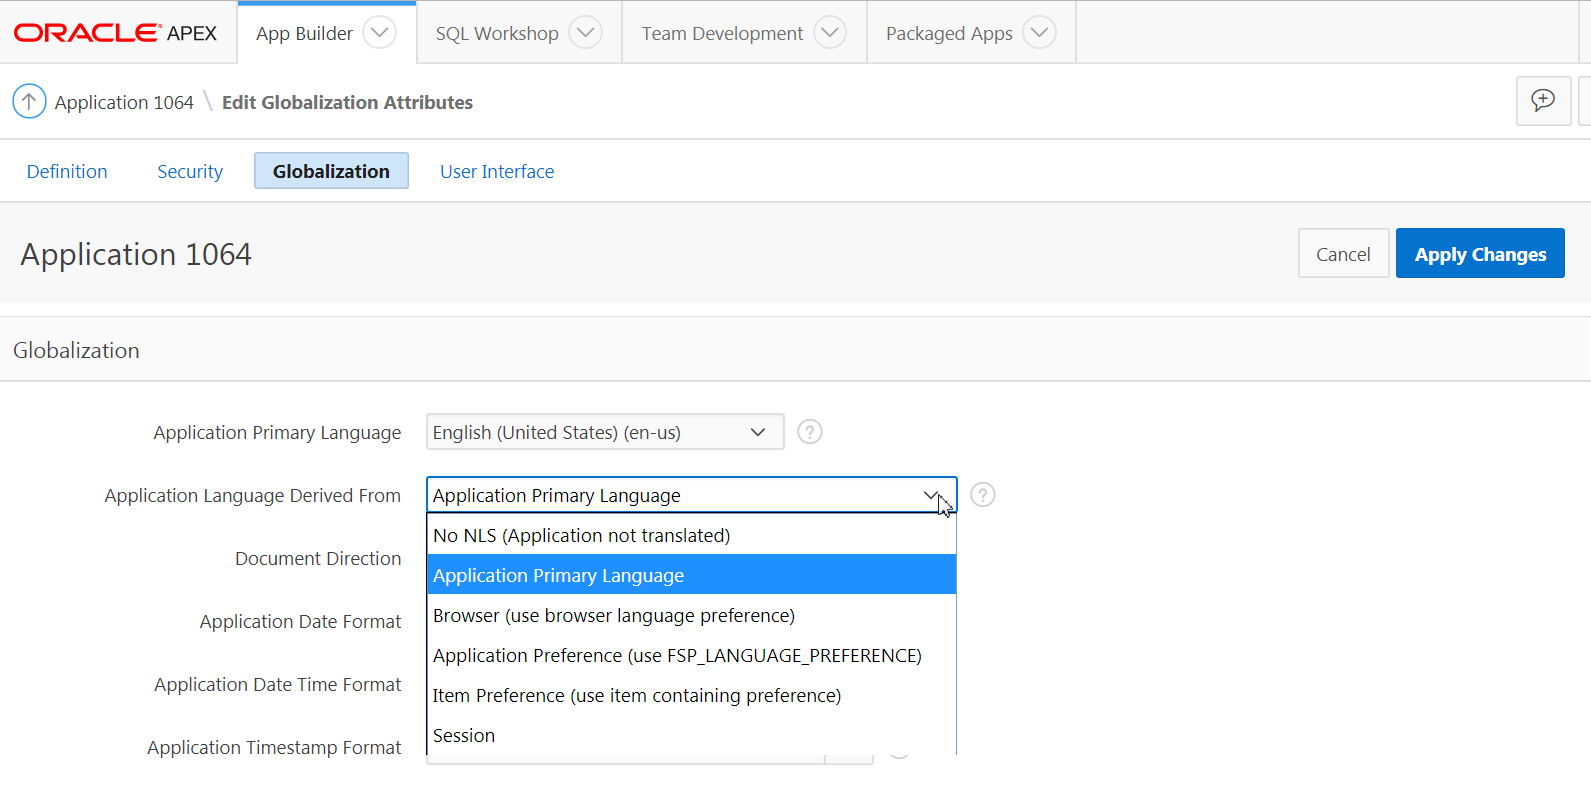Select the Session option in list

tap(464, 736)
